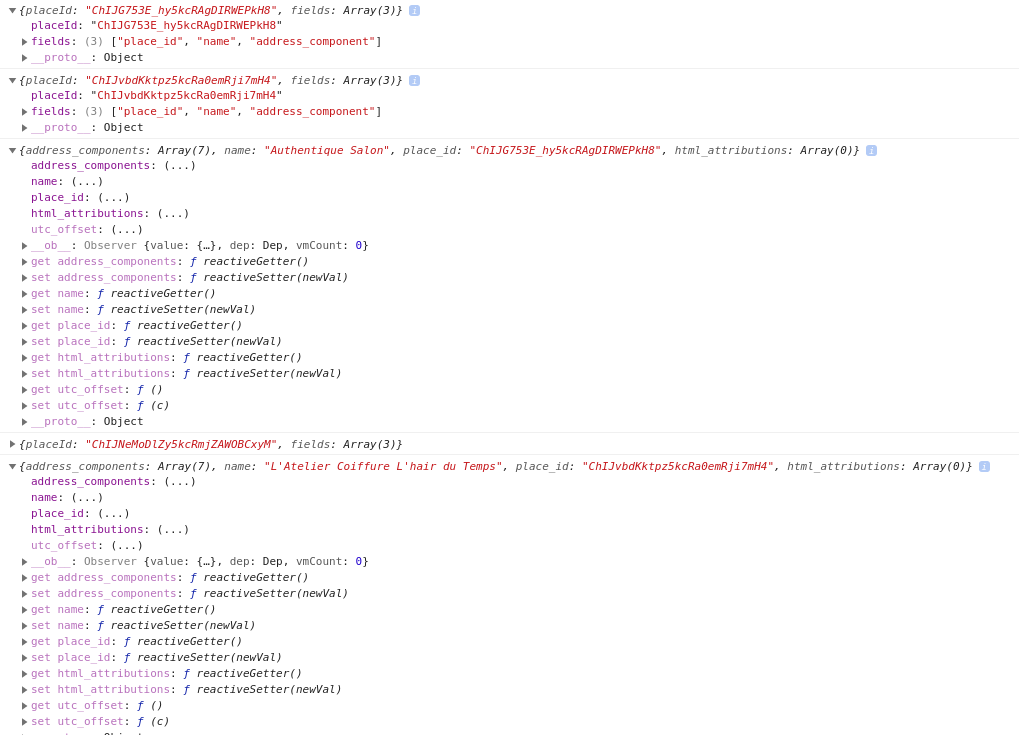Expand the __ob__ Observer under Authentique Salon

24,245
